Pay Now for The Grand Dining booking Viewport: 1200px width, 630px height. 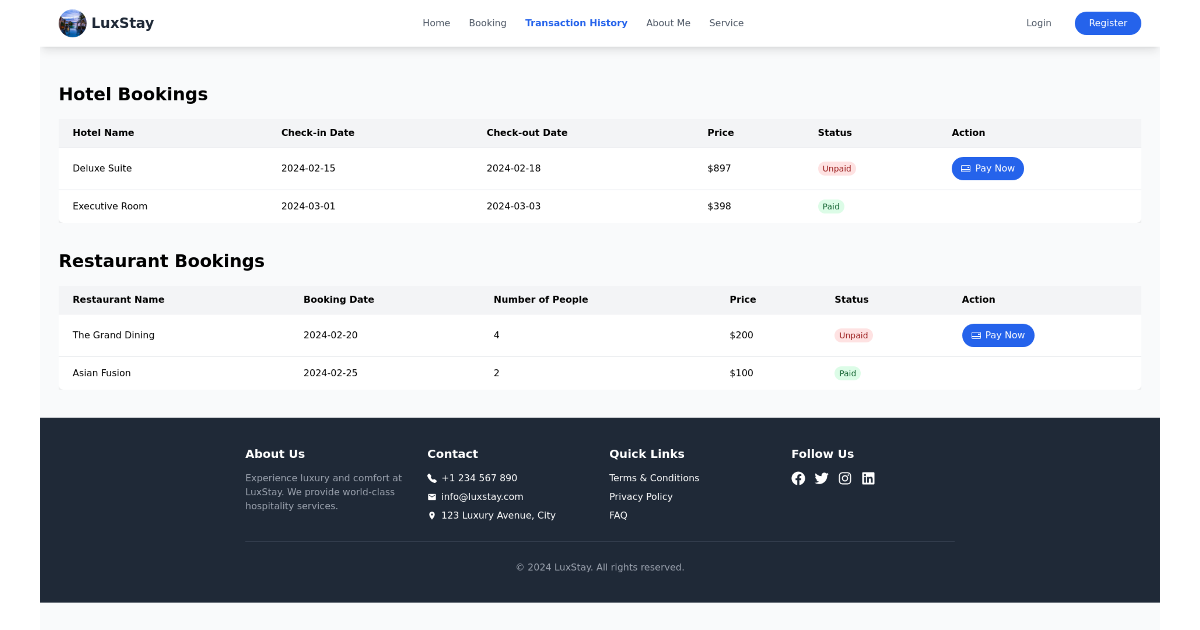pos(998,335)
